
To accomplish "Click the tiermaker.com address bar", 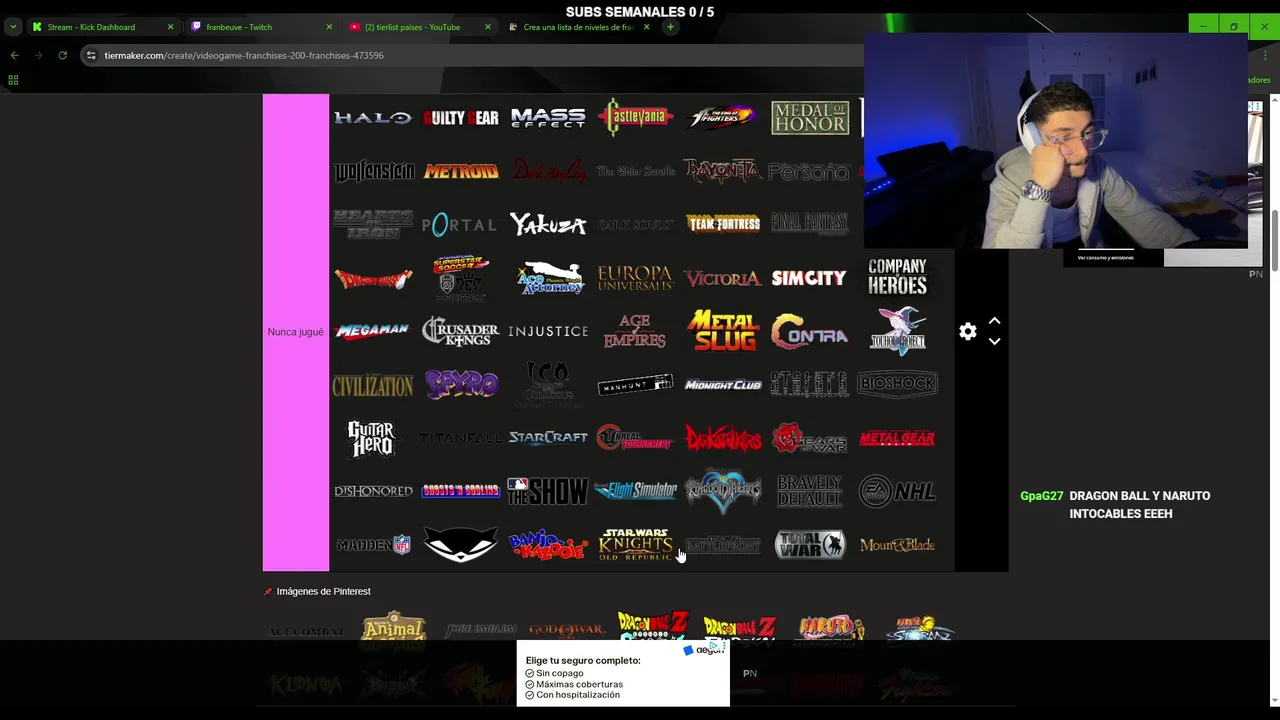I will 470,55.
